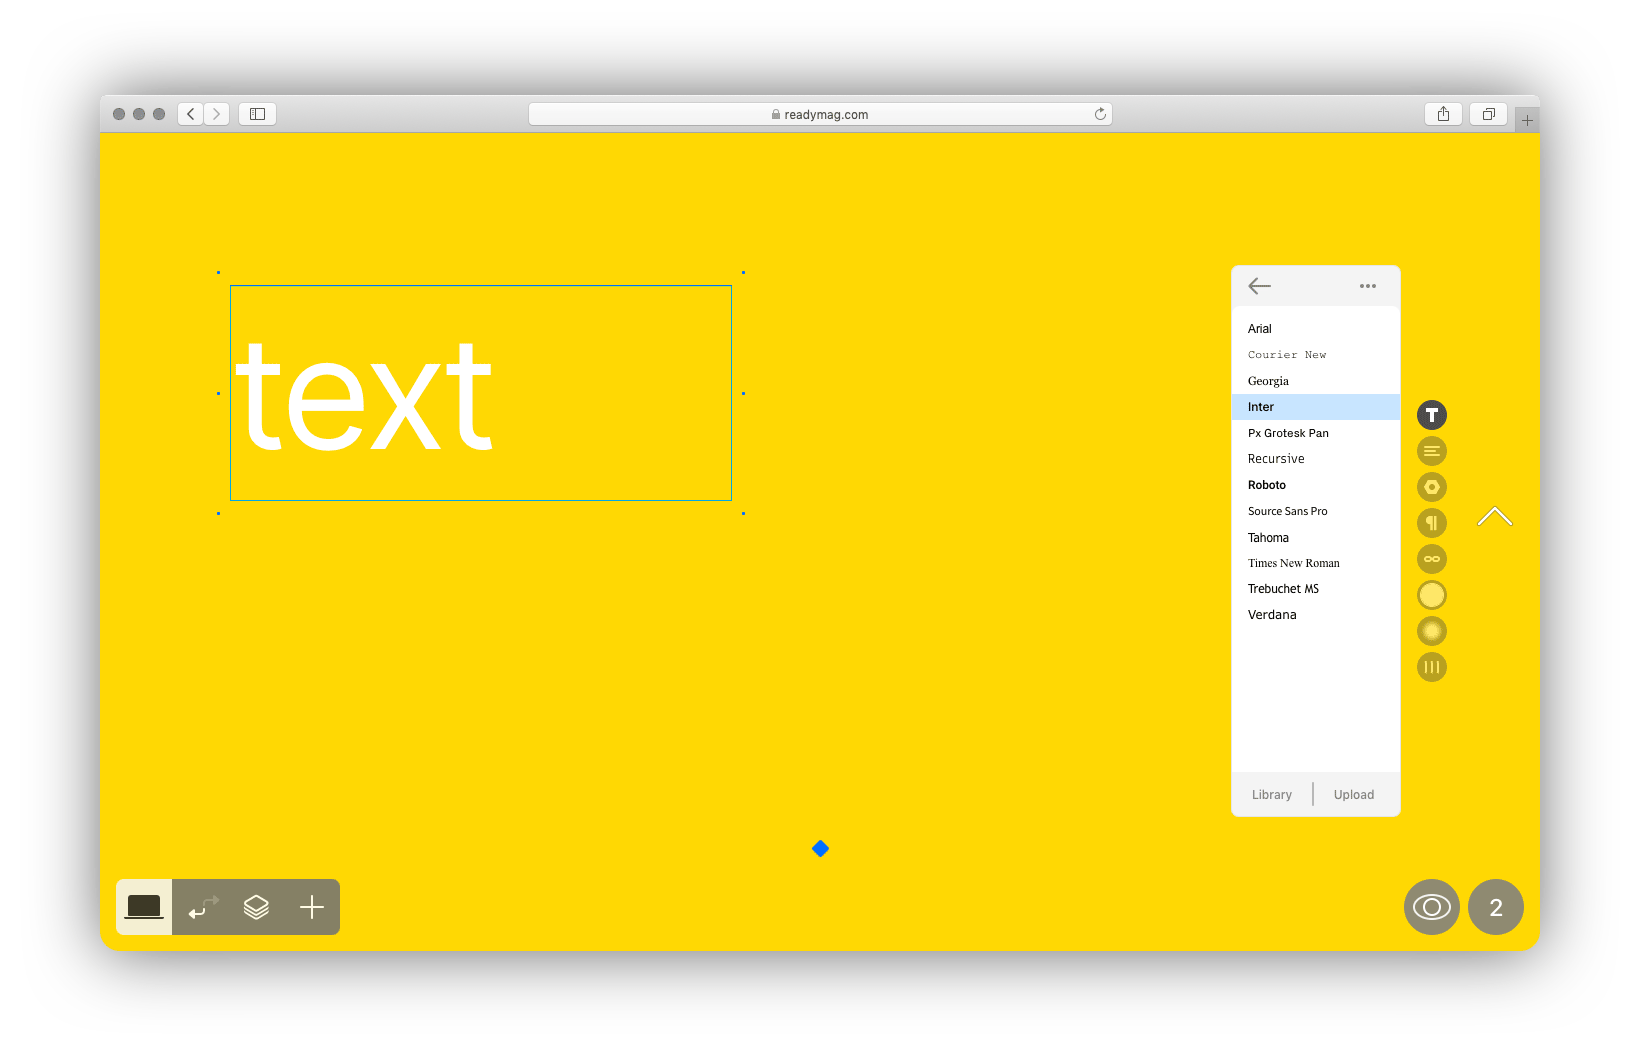The image size is (1640, 1050).
Task: Open the font Upload tab
Action: click(1354, 795)
